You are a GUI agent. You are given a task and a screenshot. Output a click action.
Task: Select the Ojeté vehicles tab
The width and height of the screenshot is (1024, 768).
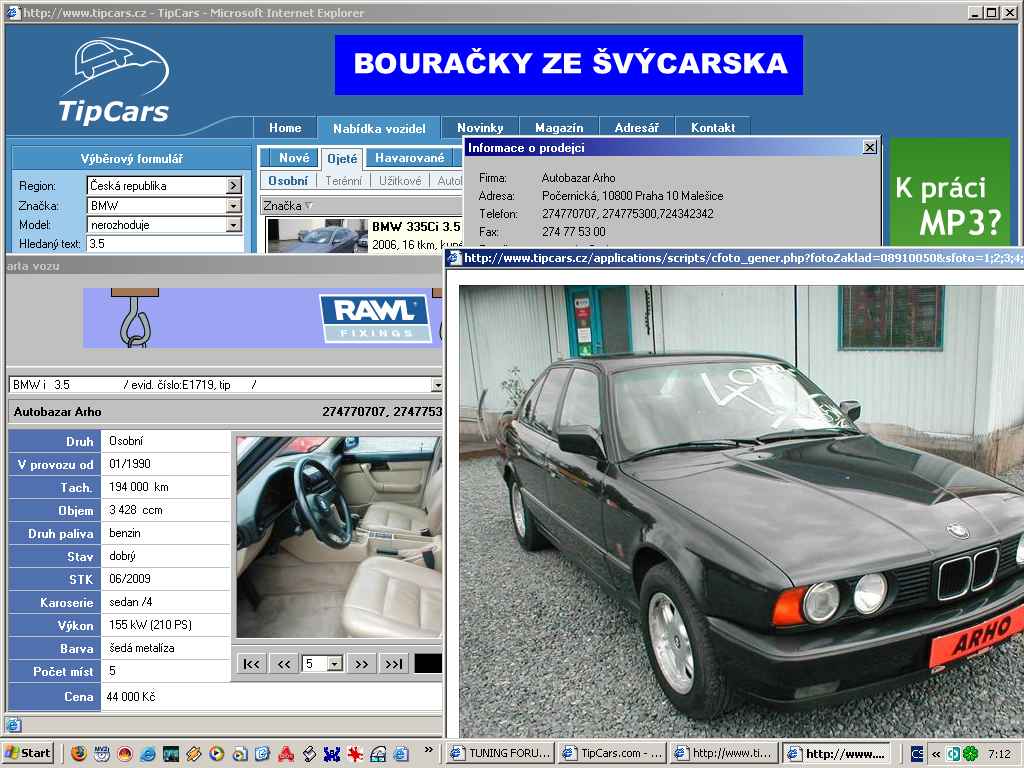click(x=342, y=159)
